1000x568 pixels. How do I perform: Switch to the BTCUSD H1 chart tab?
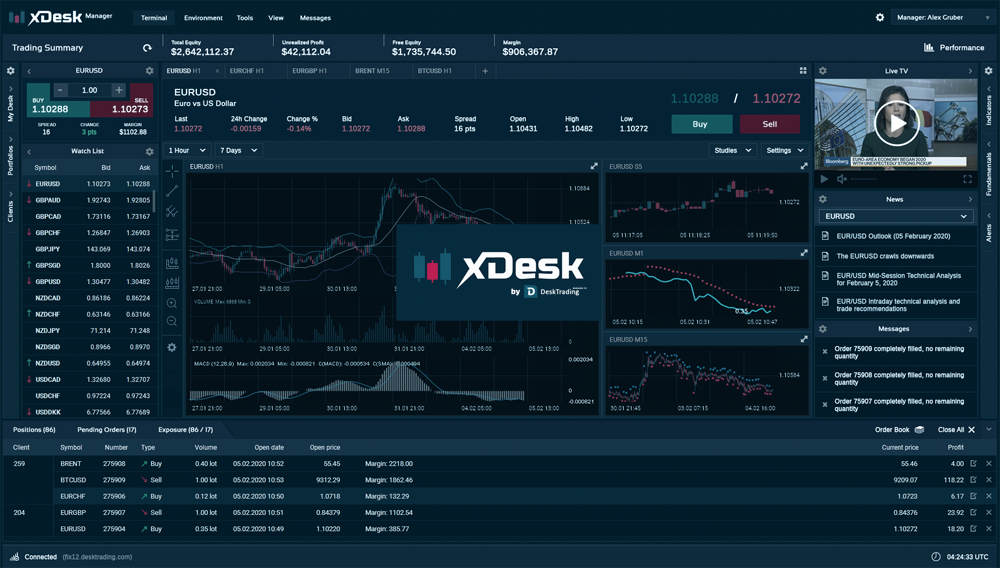tap(434, 71)
